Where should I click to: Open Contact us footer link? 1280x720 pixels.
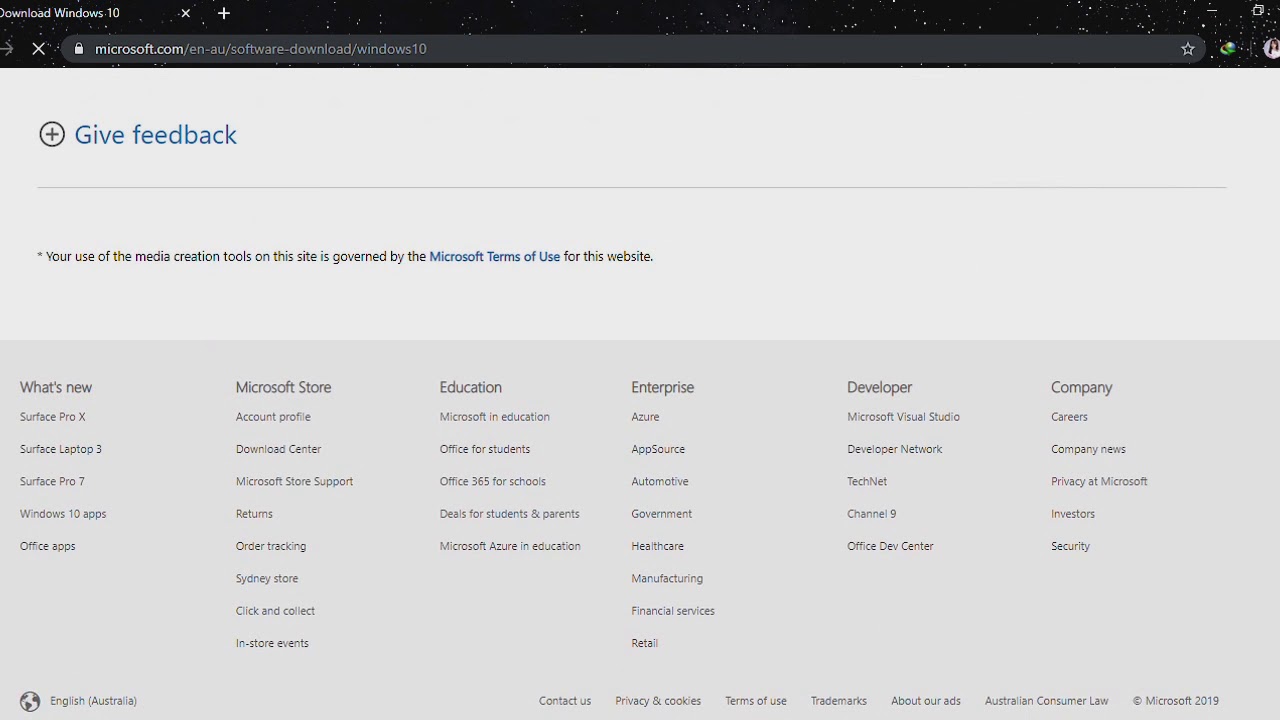click(565, 701)
